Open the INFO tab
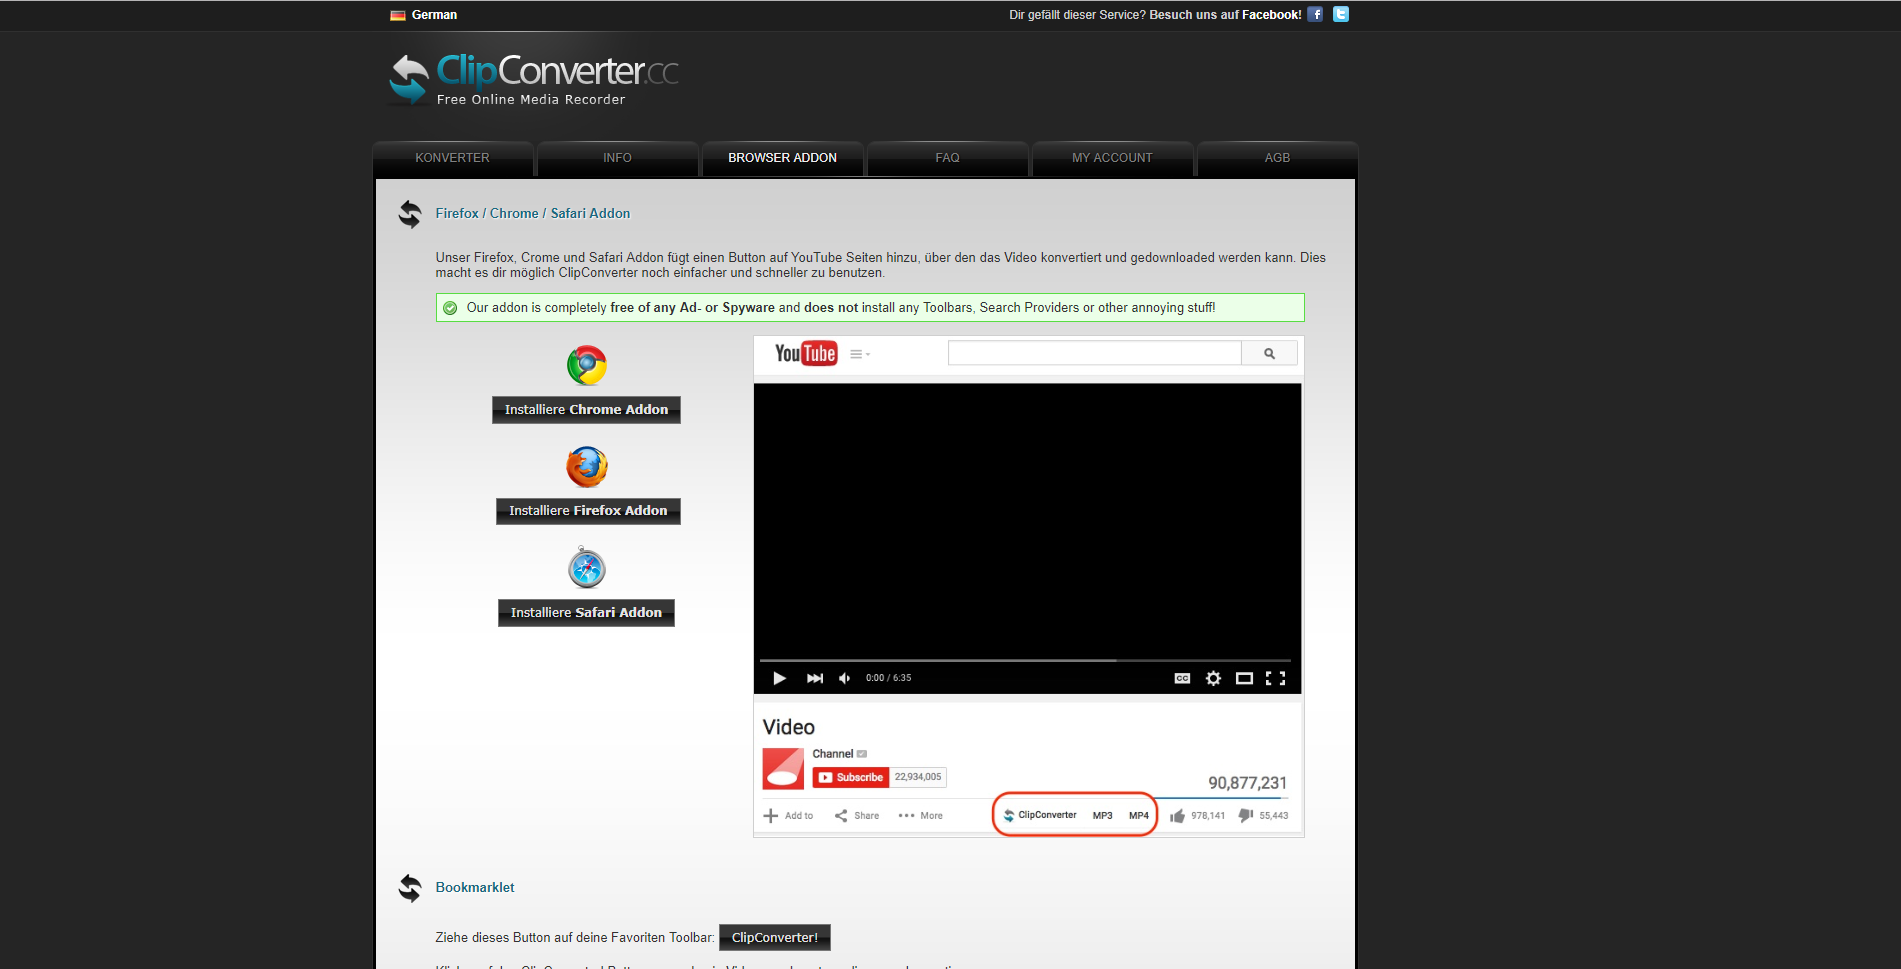This screenshot has height=969, width=1901. pos(617,158)
